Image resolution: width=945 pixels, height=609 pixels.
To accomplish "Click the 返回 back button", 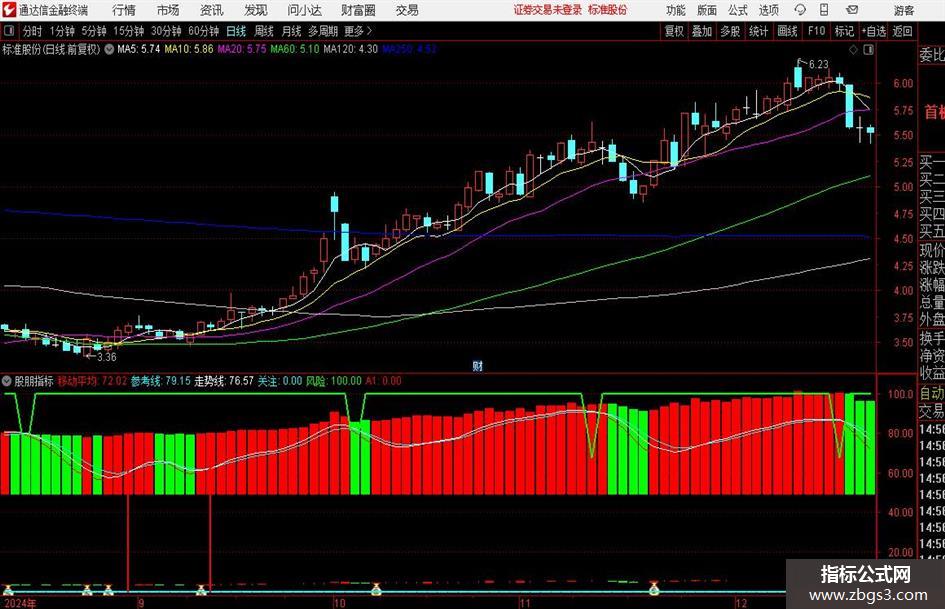I will click(902, 31).
